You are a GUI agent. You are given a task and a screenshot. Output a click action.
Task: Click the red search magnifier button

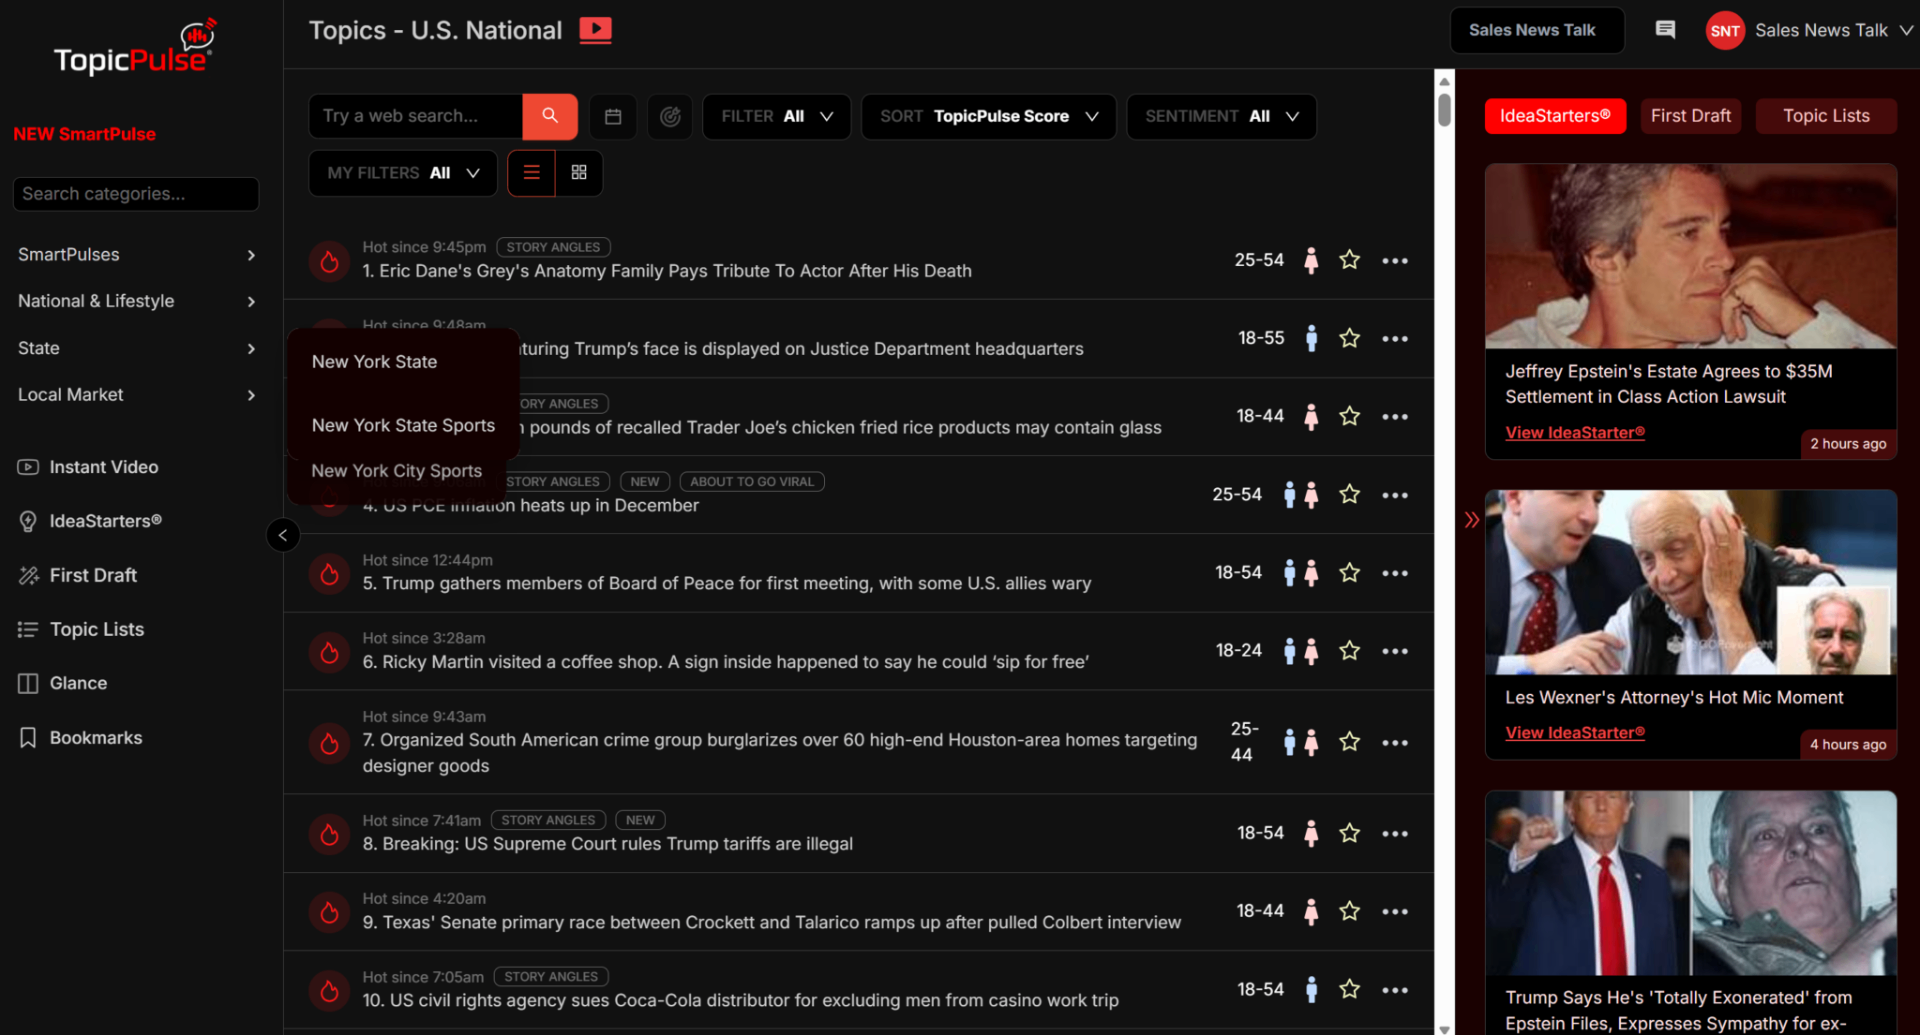(549, 116)
